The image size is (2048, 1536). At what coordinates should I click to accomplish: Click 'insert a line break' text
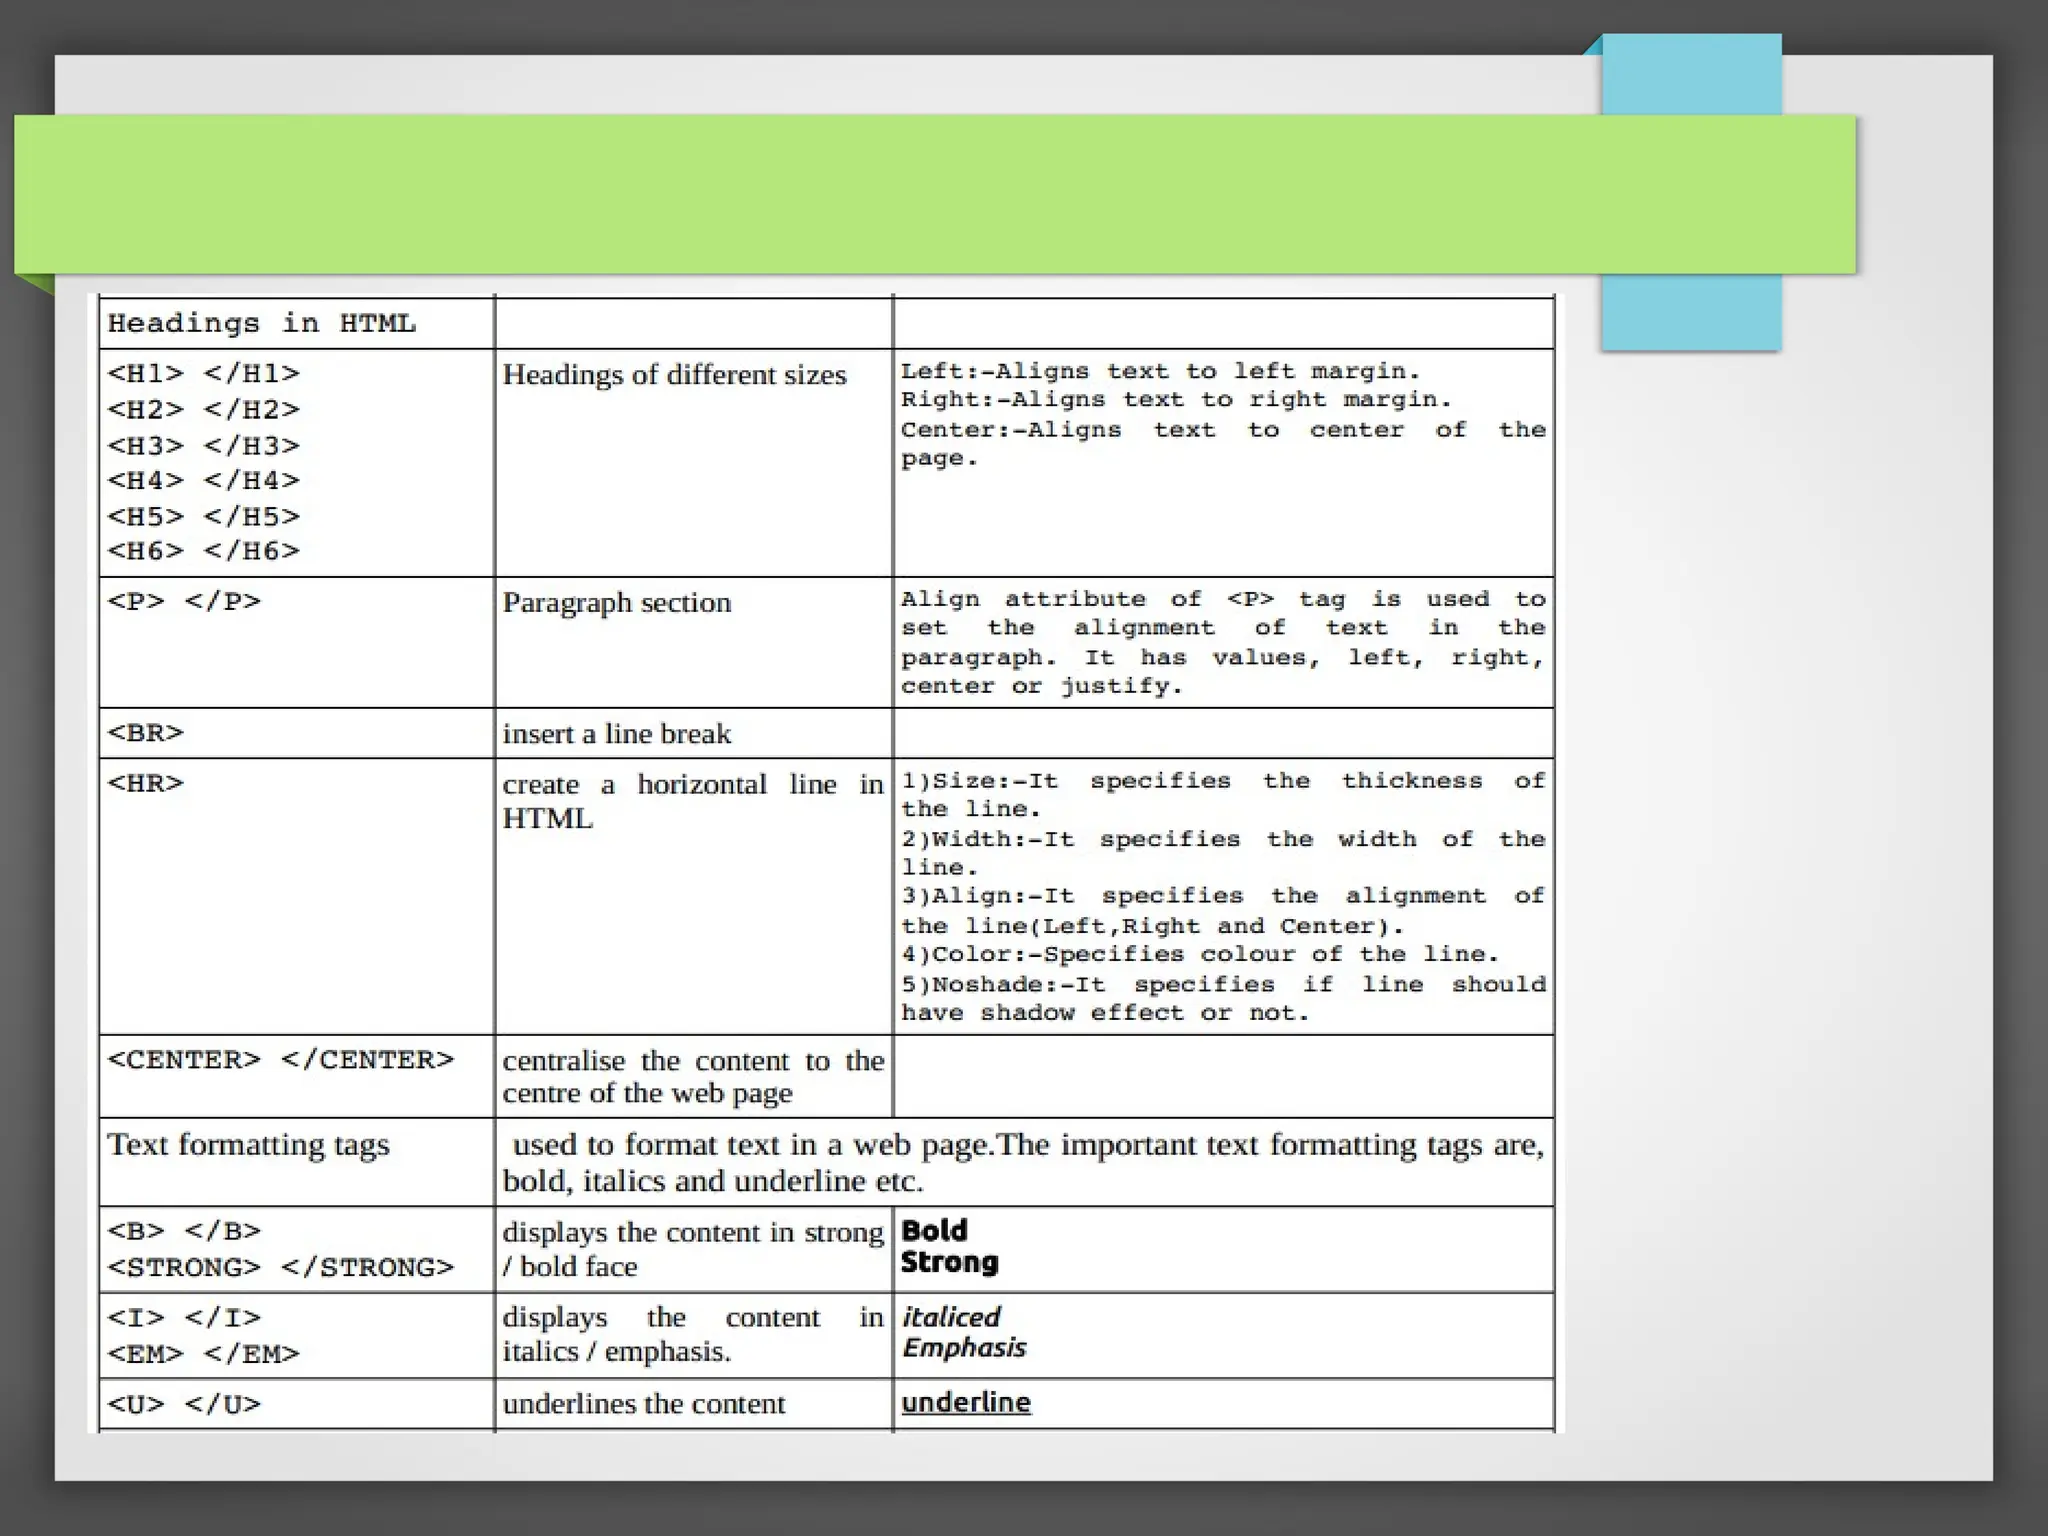pyautogui.click(x=616, y=734)
